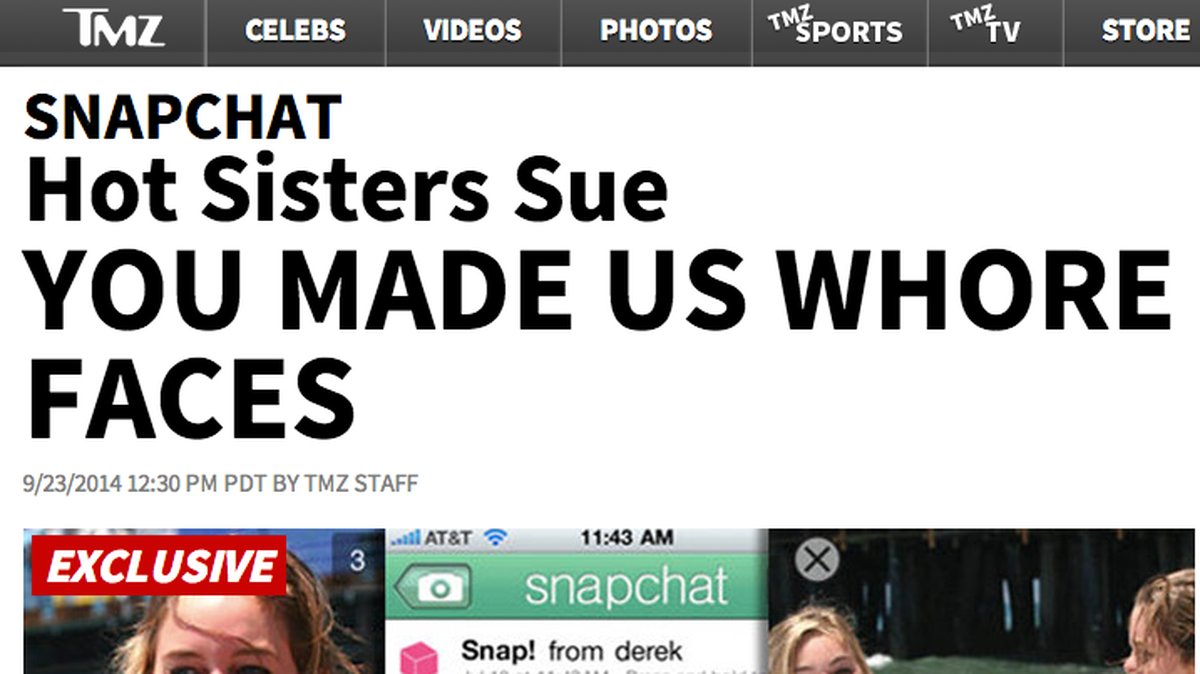This screenshot has width=1200, height=674.
Task: Click the gallery count badge showing 3
Action: pyautogui.click(x=357, y=561)
